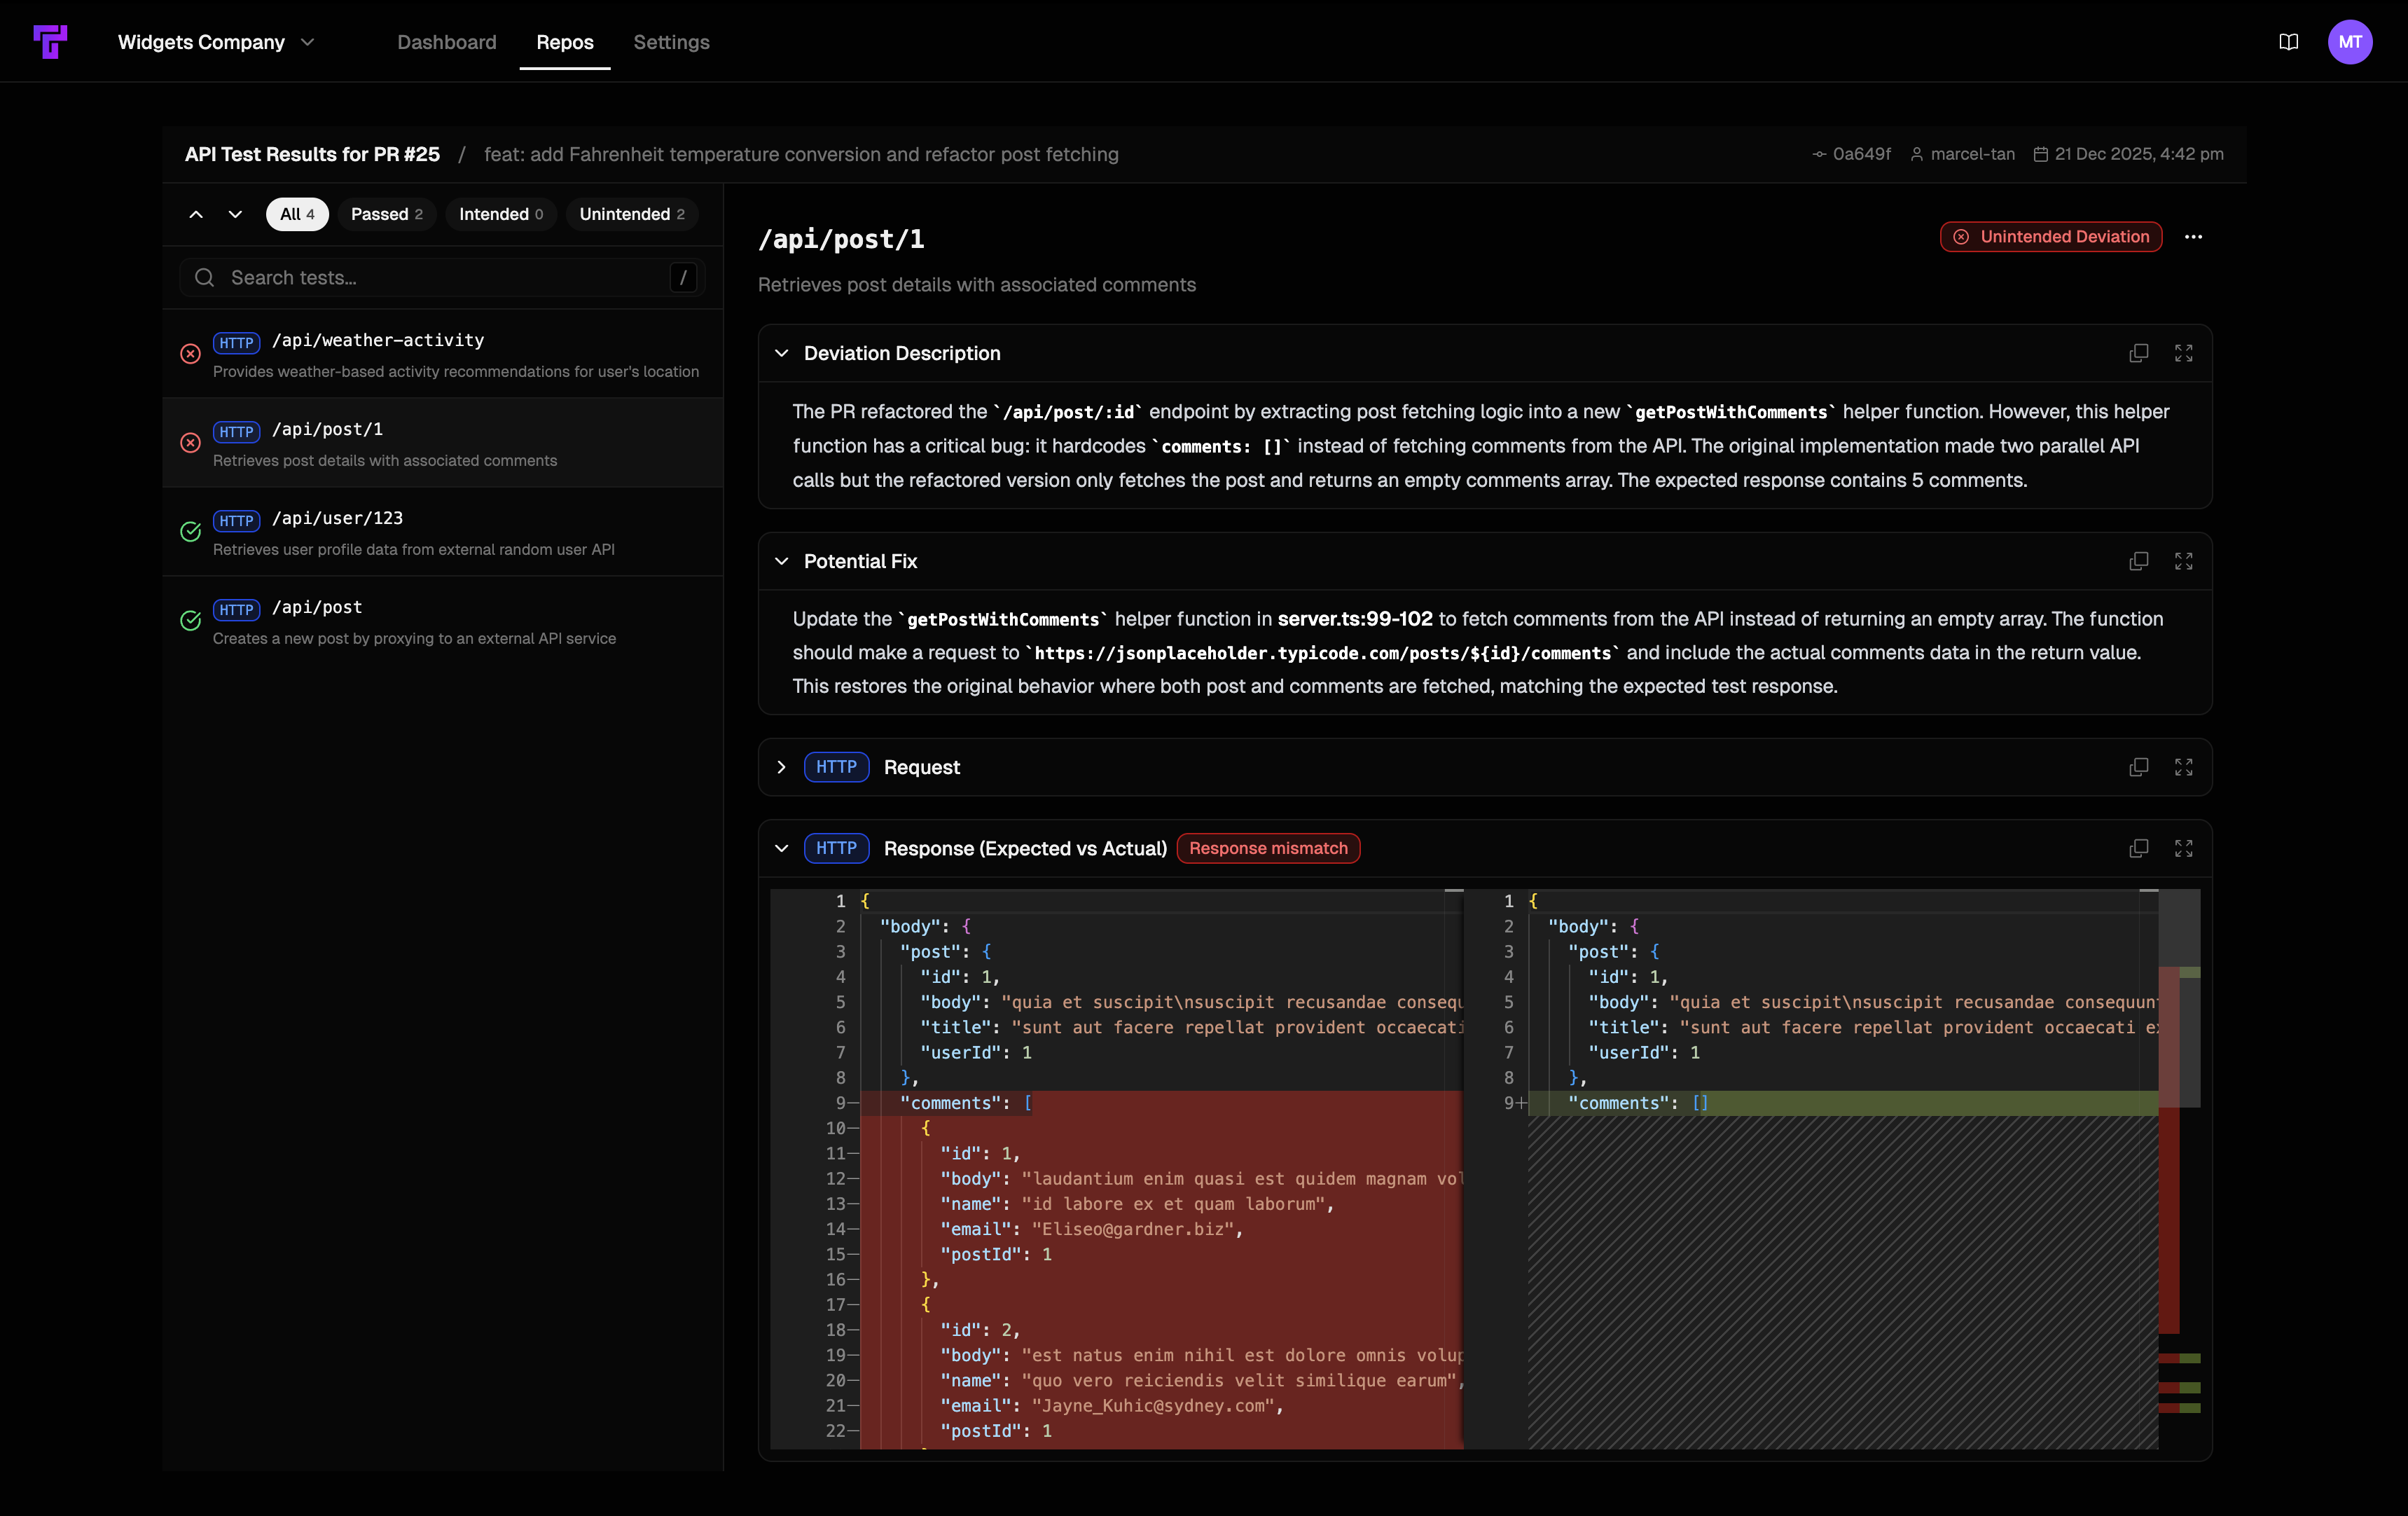Fullscreen the Potential Fix section
The height and width of the screenshot is (1516, 2408).
pyautogui.click(x=2184, y=561)
